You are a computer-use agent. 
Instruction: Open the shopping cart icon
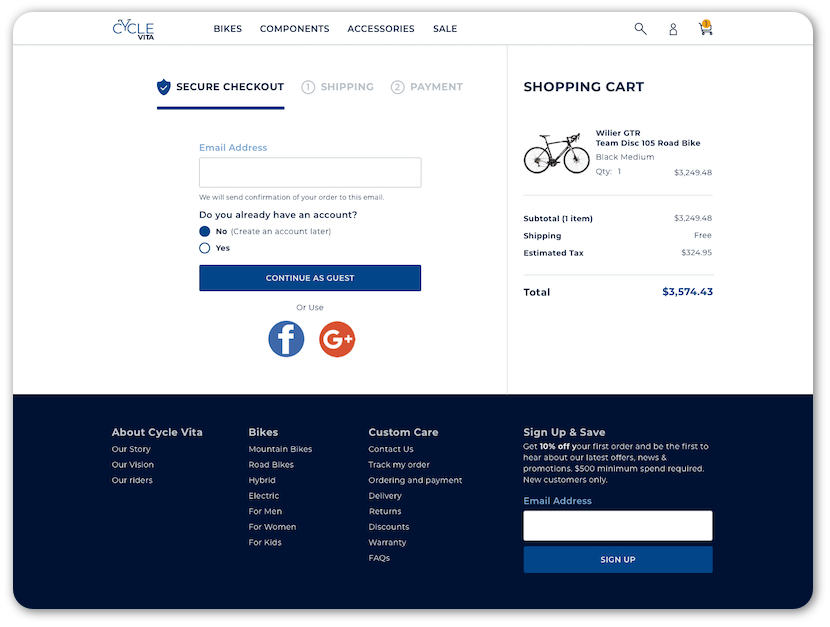[x=705, y=28]
